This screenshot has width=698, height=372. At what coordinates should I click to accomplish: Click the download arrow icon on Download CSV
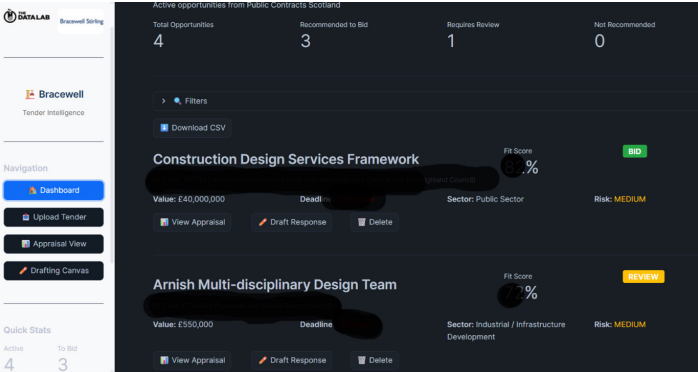(164, 128)
